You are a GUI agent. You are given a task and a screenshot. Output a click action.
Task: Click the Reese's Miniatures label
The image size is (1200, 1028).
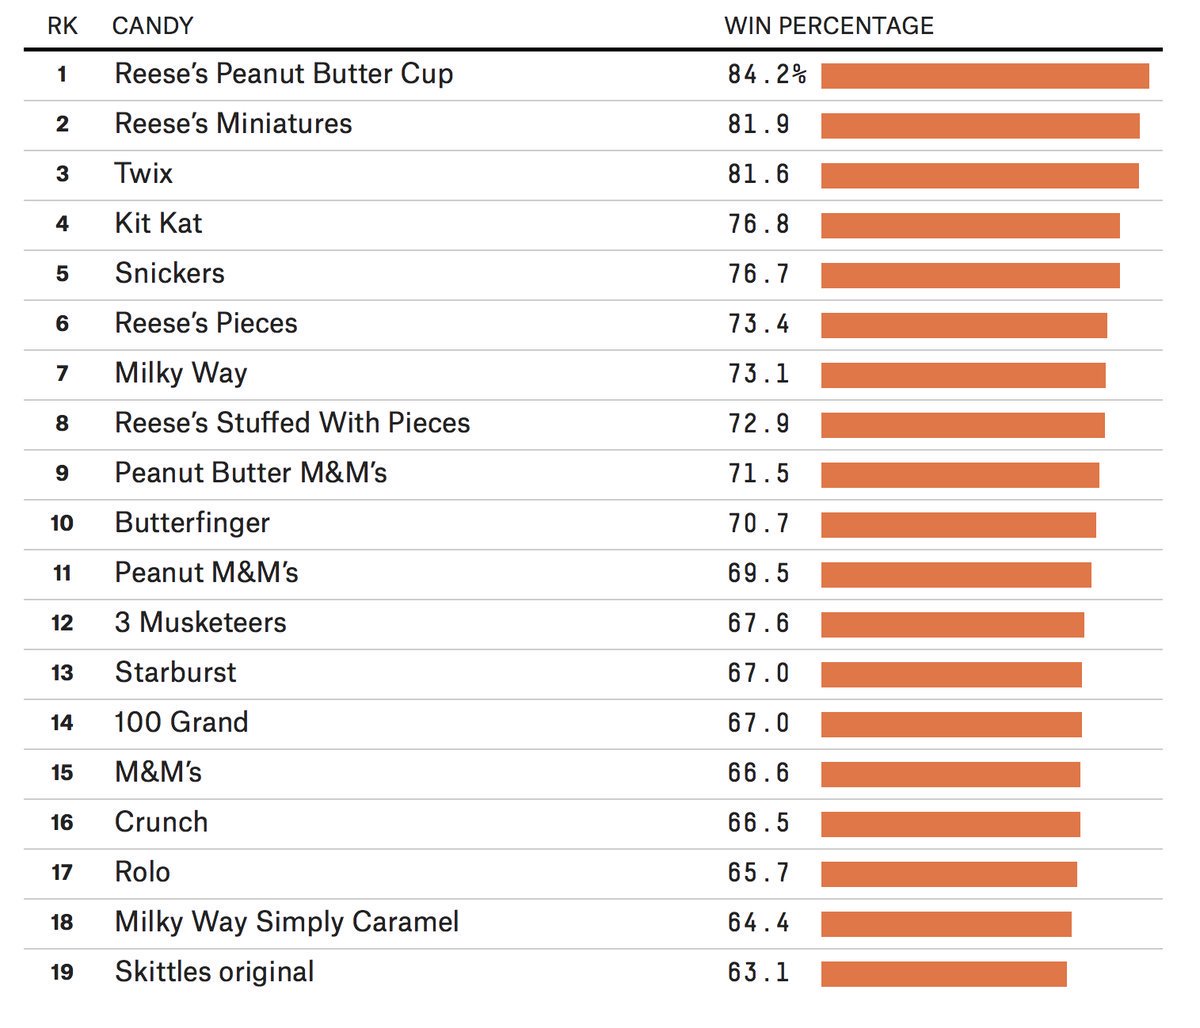point(234,123)
